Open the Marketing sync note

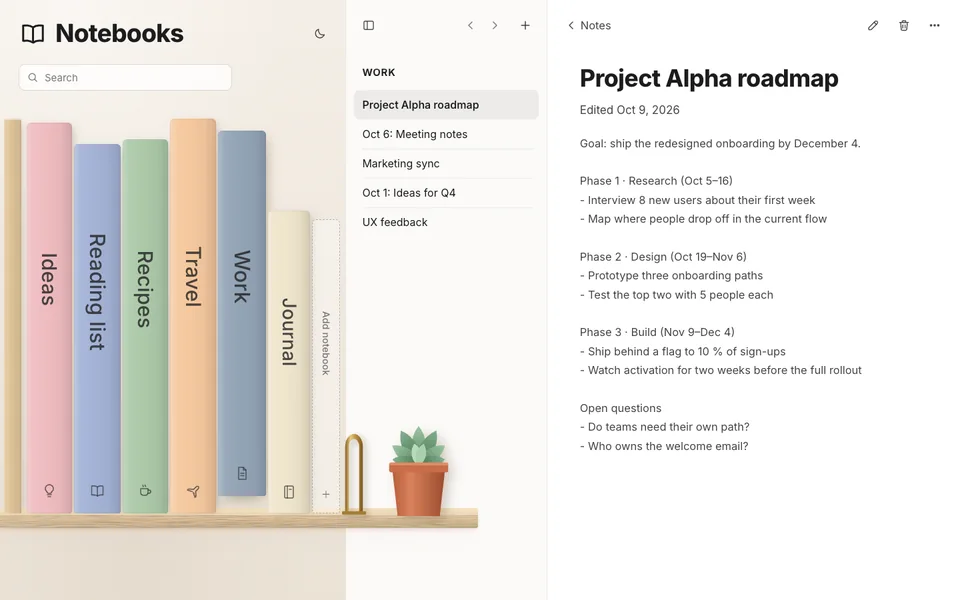(x=446, y=163)
